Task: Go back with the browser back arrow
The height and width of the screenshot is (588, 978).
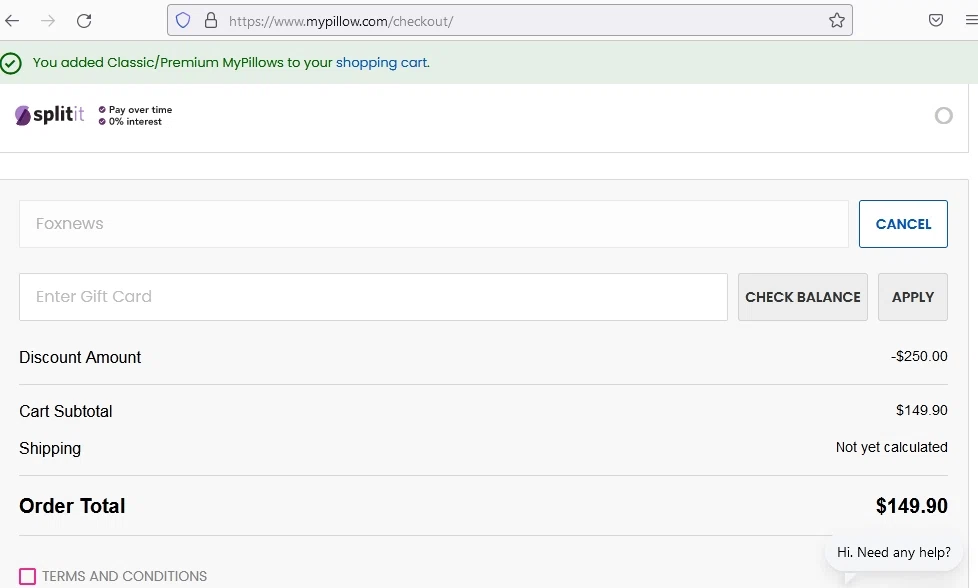Action: pyautogui.click(x=12, y=21)
